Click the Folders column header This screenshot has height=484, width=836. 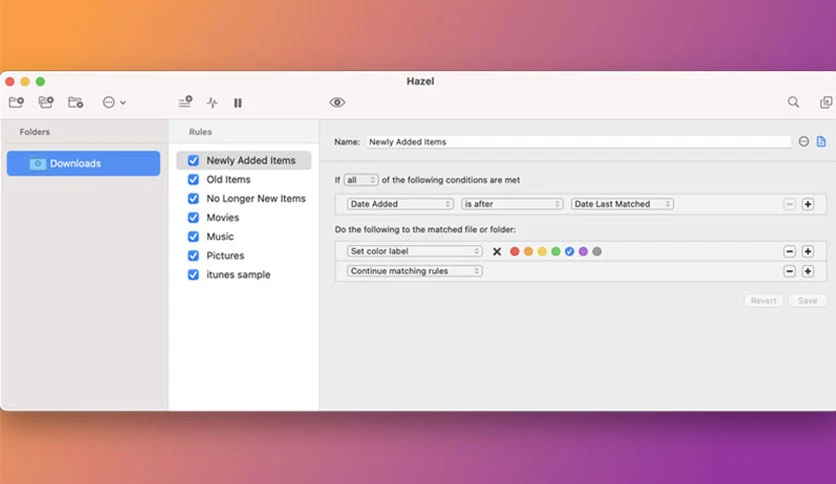(35, 132)
